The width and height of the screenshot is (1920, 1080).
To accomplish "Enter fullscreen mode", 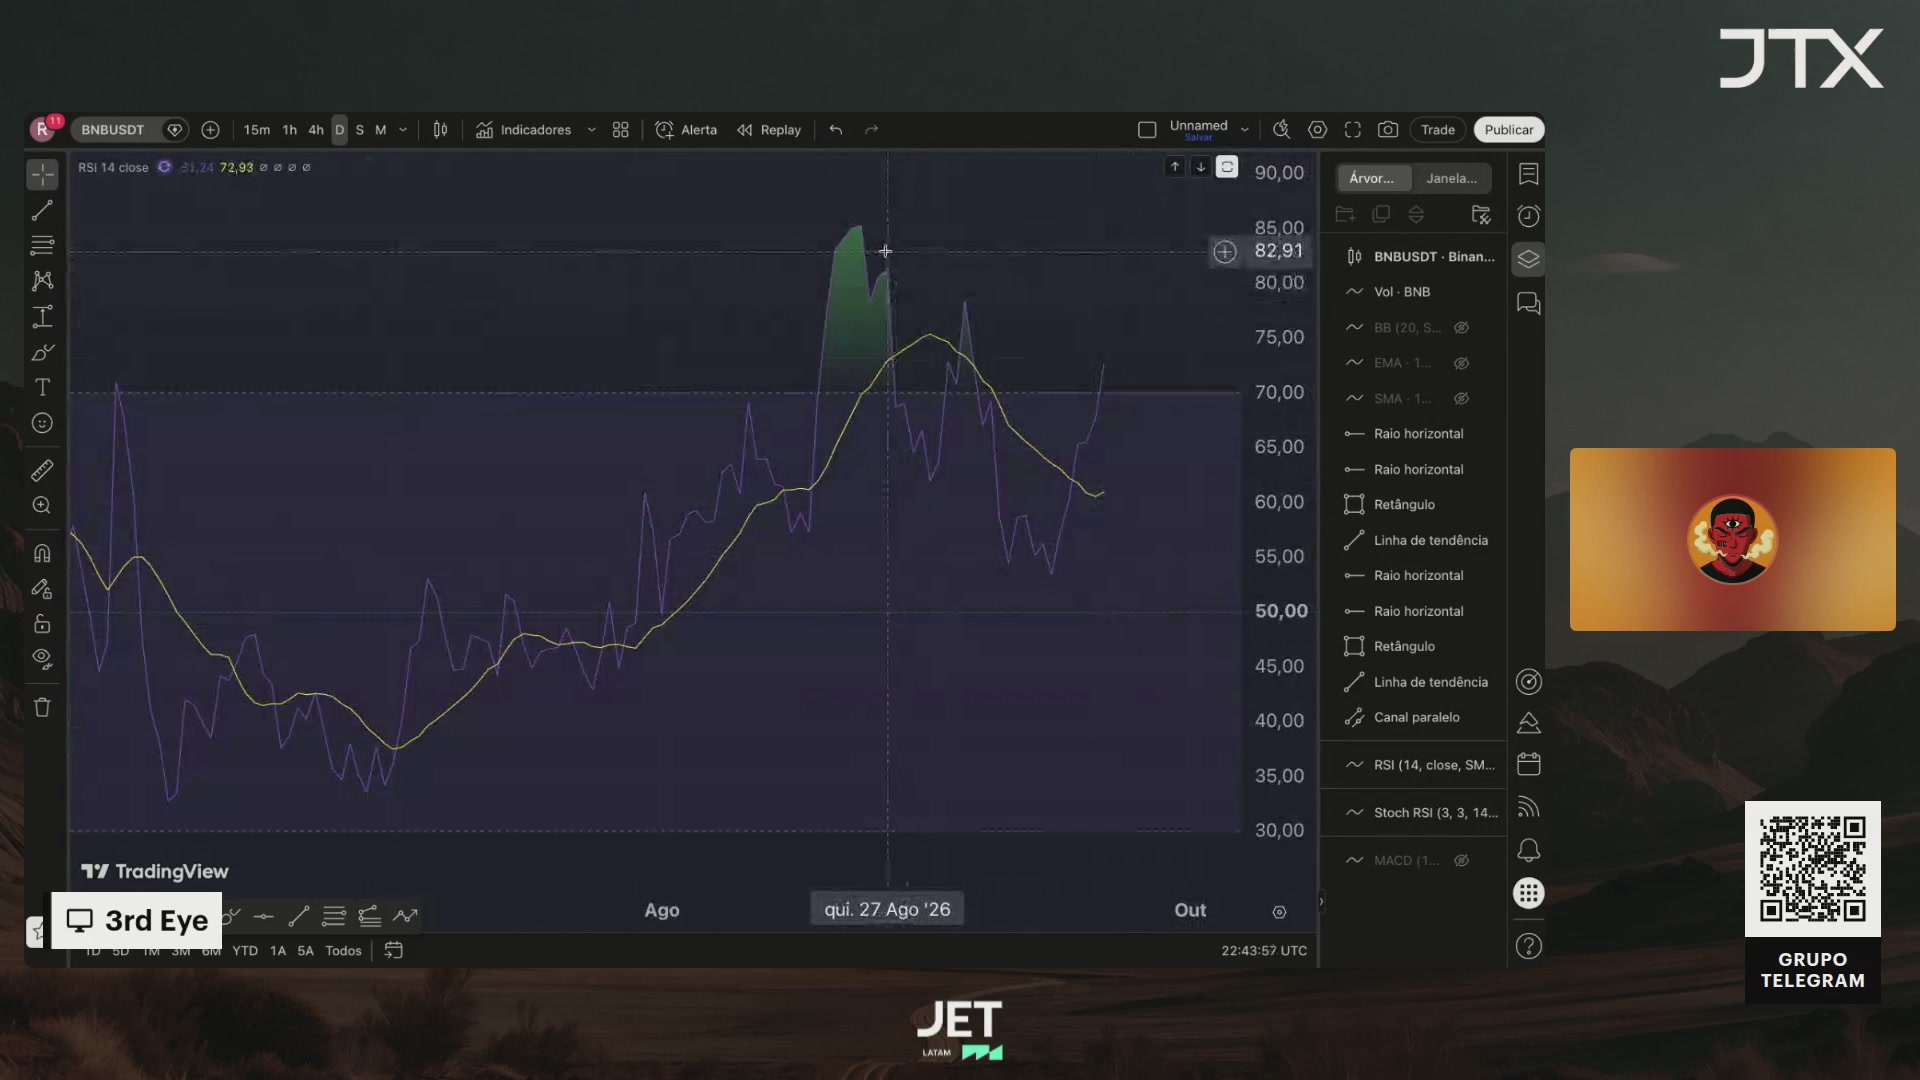I will click(x=1353, y=130).
